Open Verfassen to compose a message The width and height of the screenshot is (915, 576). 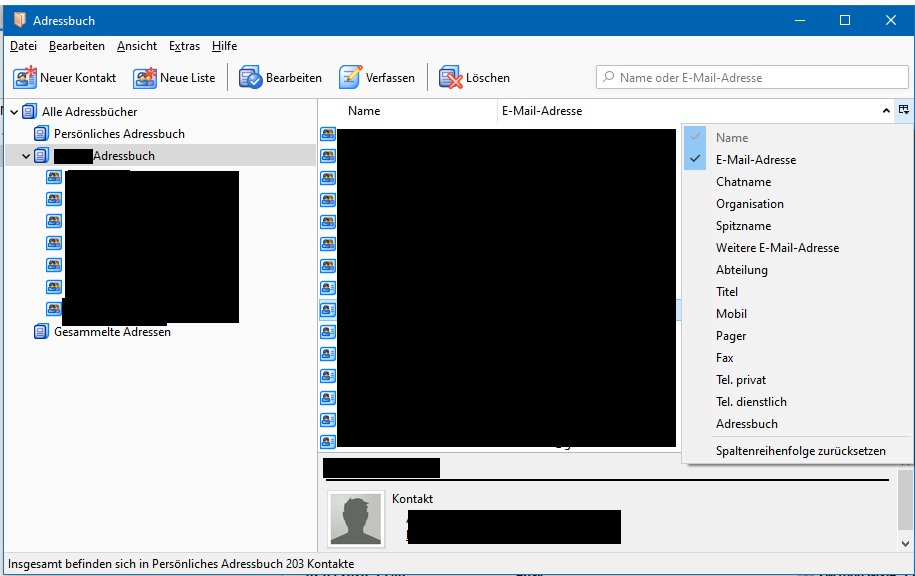[350, 77]
